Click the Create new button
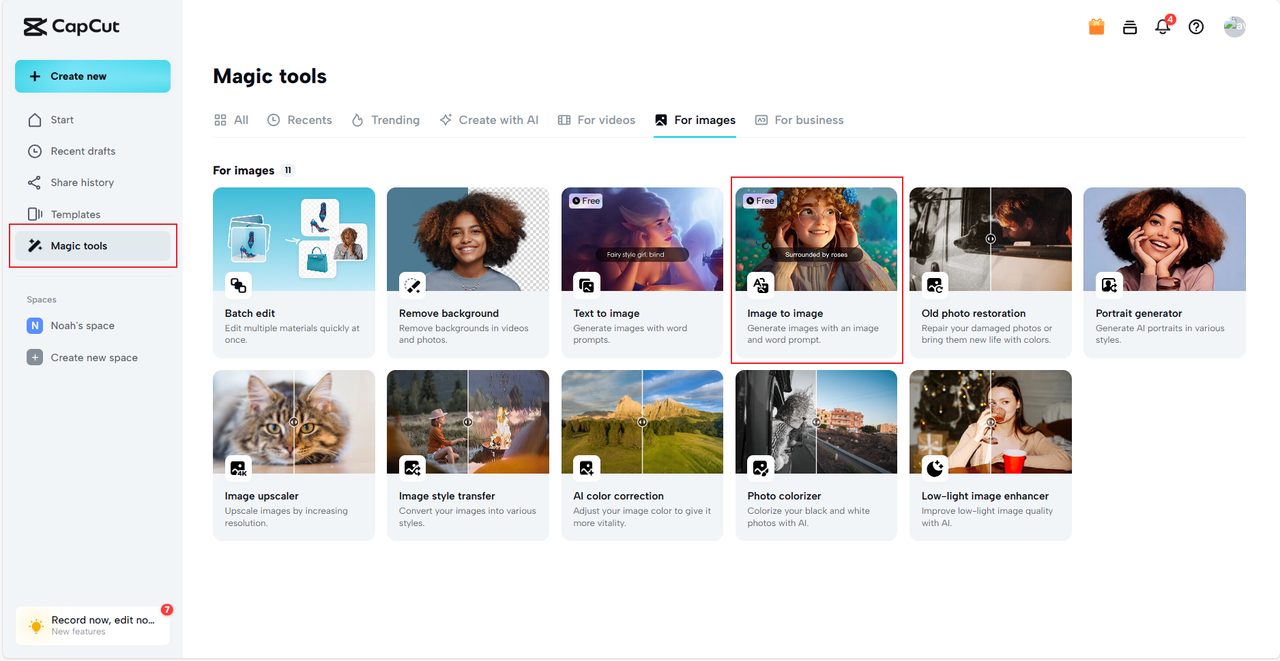The width and height of the screenshot is (1280, 661). [x=92, y=76]
